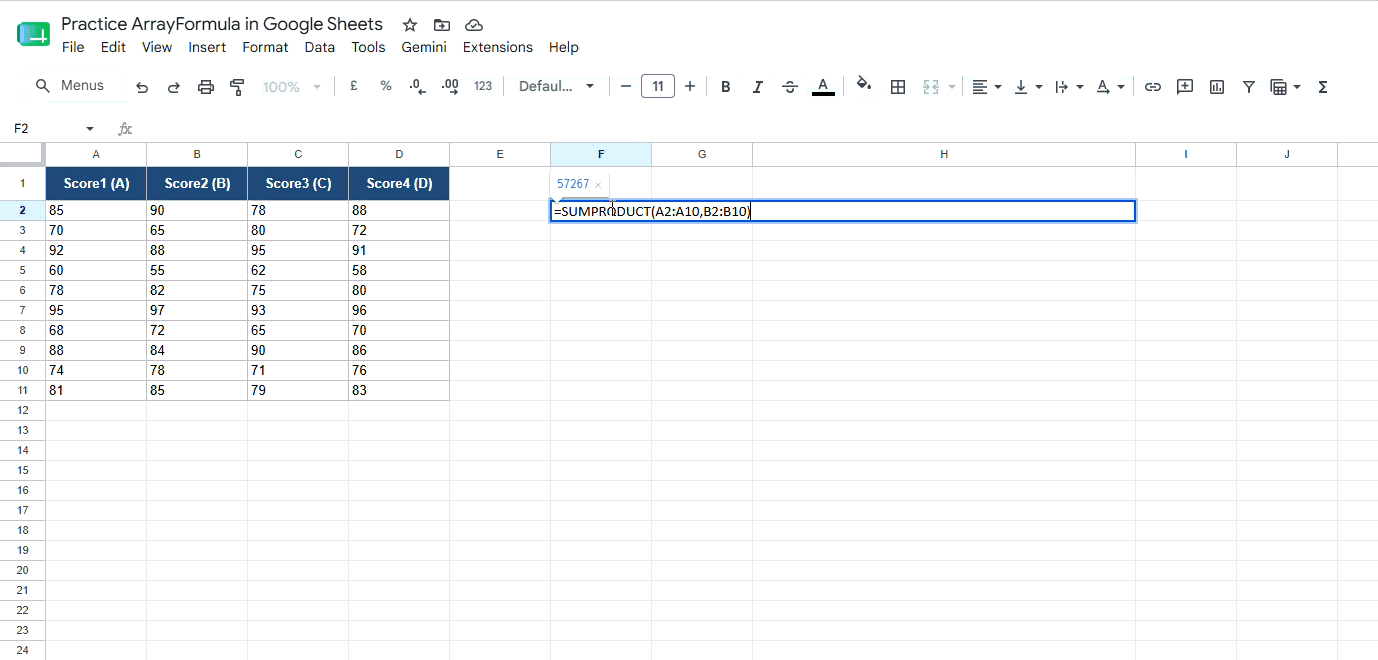Increase decimal places
Screen dimensions: 1378x660
[450, 87]
